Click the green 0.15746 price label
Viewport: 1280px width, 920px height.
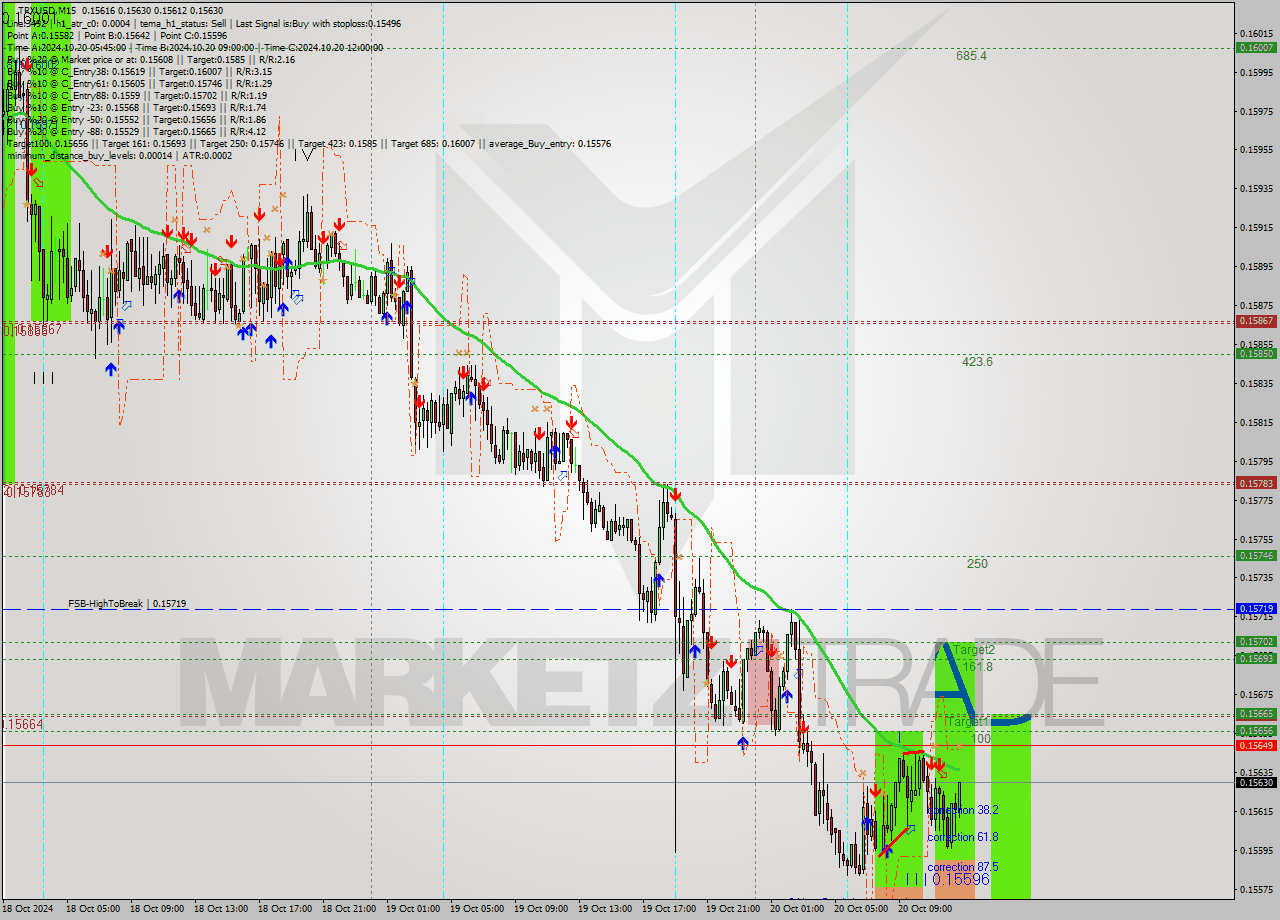pyautogui.click(x=1256, y=555)
